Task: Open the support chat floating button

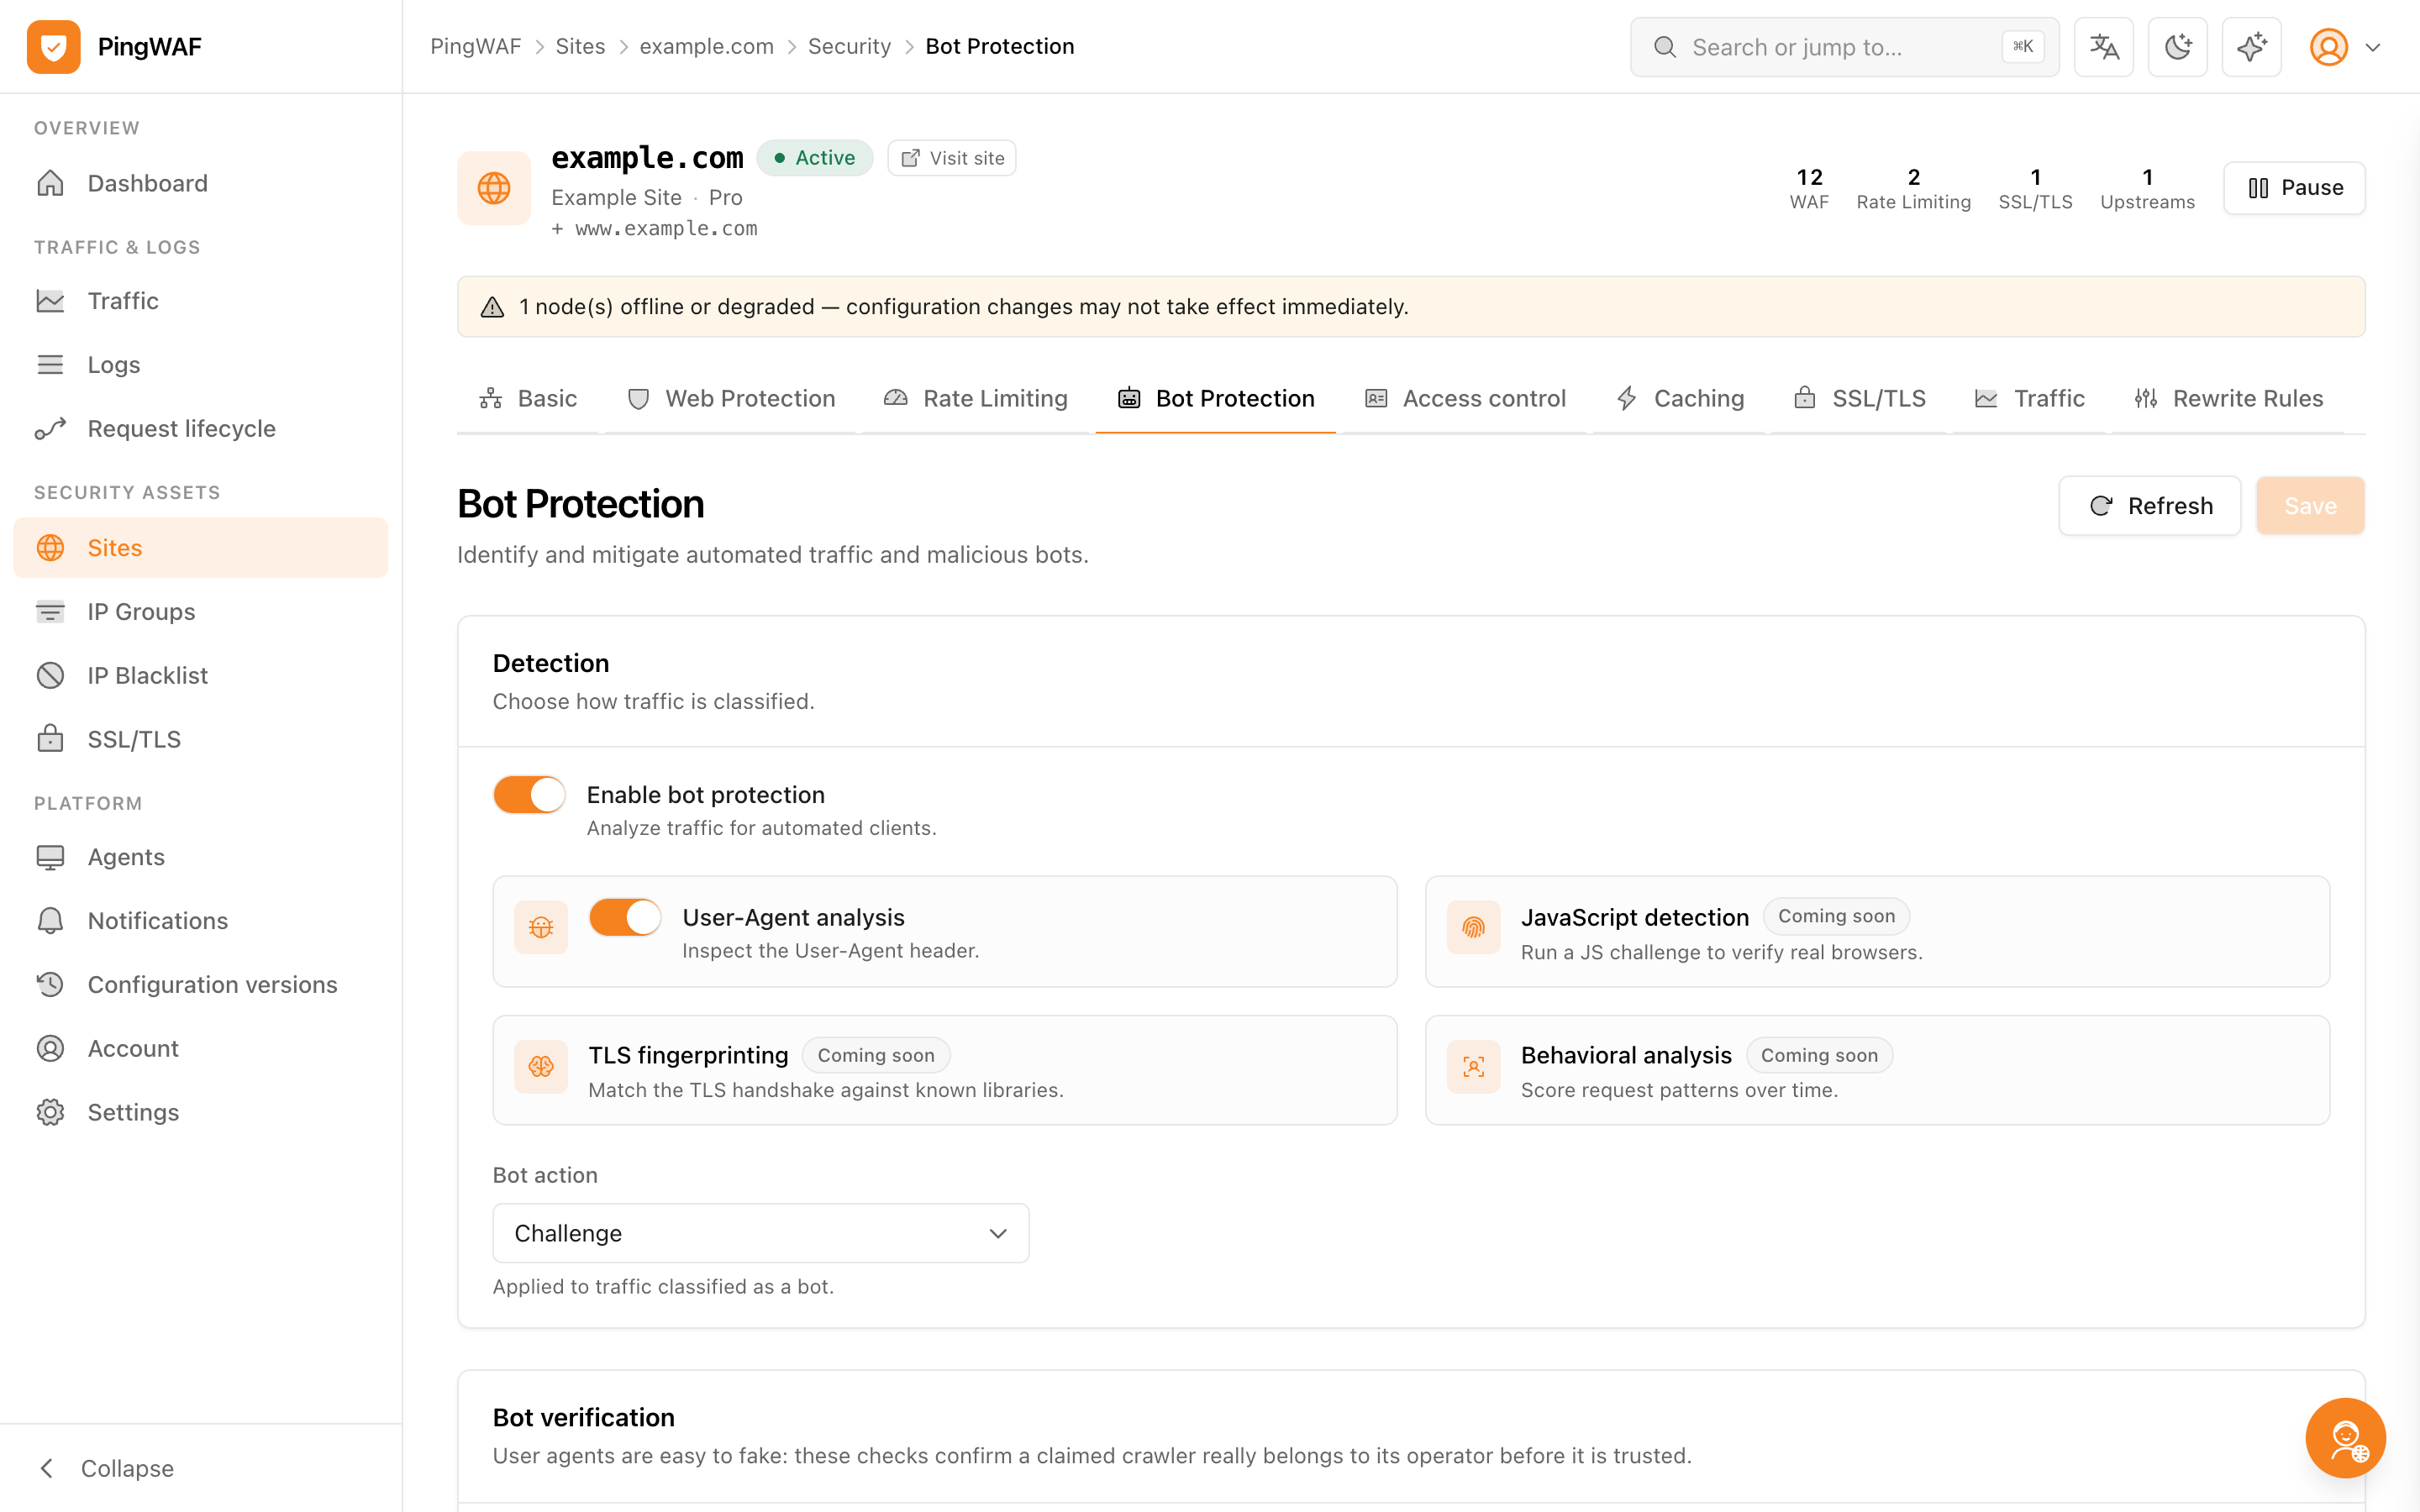Action: pyautogui.click(x=2345, y=1438)
